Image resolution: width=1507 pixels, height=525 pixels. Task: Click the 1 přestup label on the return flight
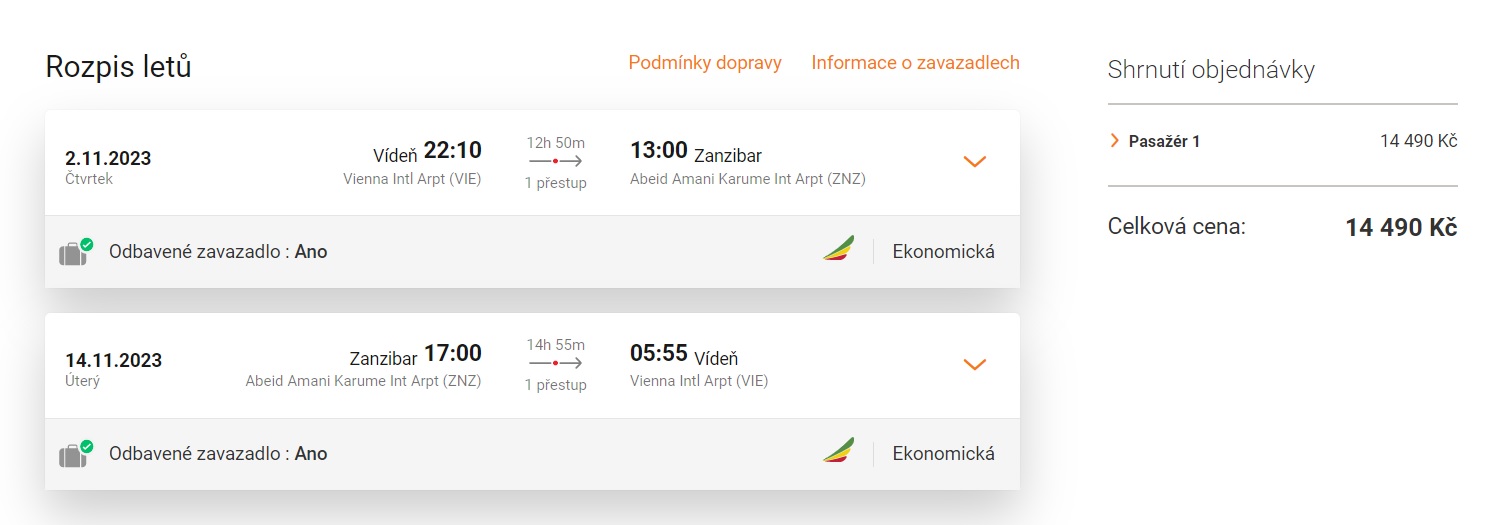click(555, 385)
